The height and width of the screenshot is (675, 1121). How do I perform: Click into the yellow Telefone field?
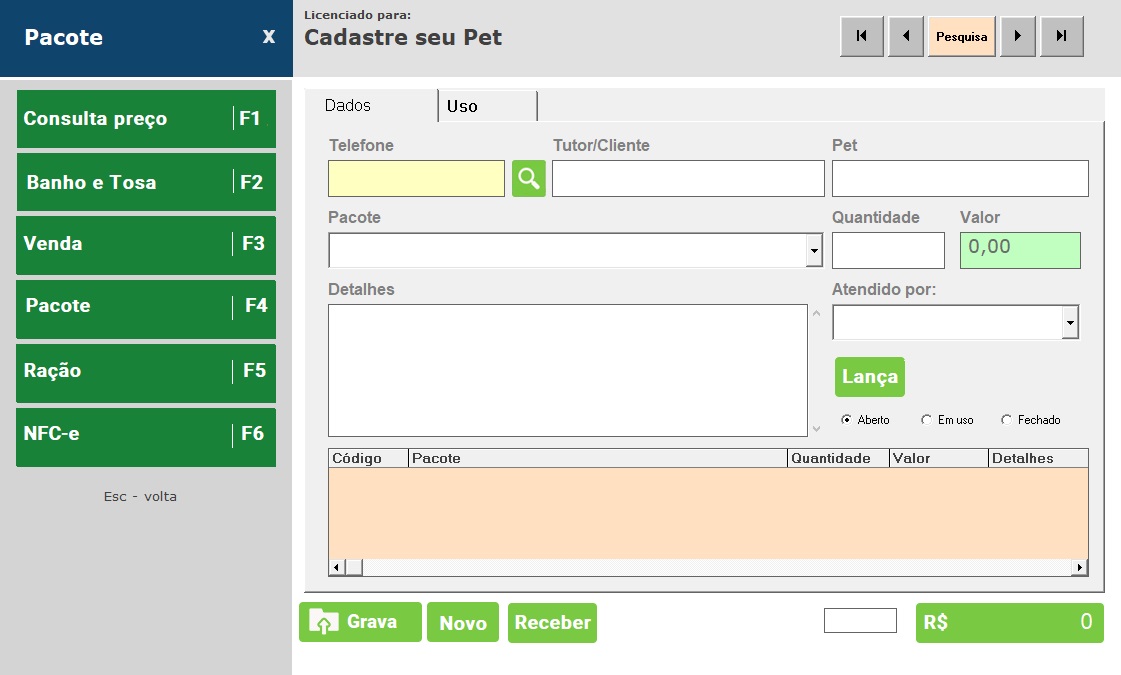(x=416, y=179)
